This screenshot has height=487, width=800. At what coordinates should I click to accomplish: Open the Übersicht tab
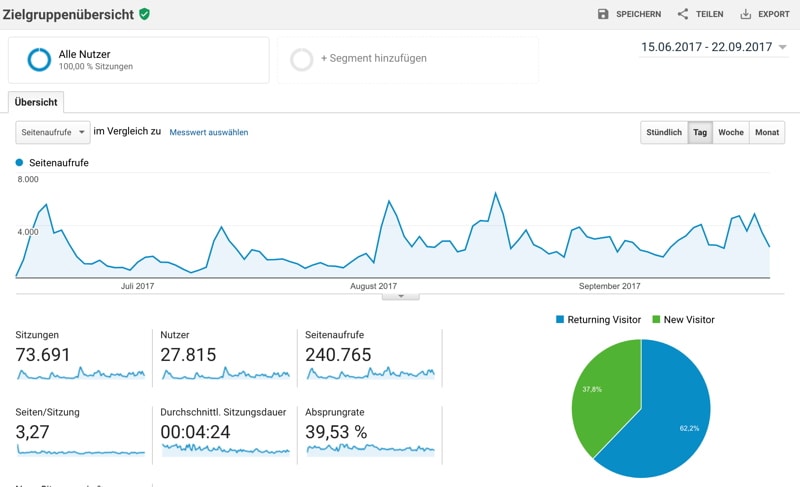(36, 102)
